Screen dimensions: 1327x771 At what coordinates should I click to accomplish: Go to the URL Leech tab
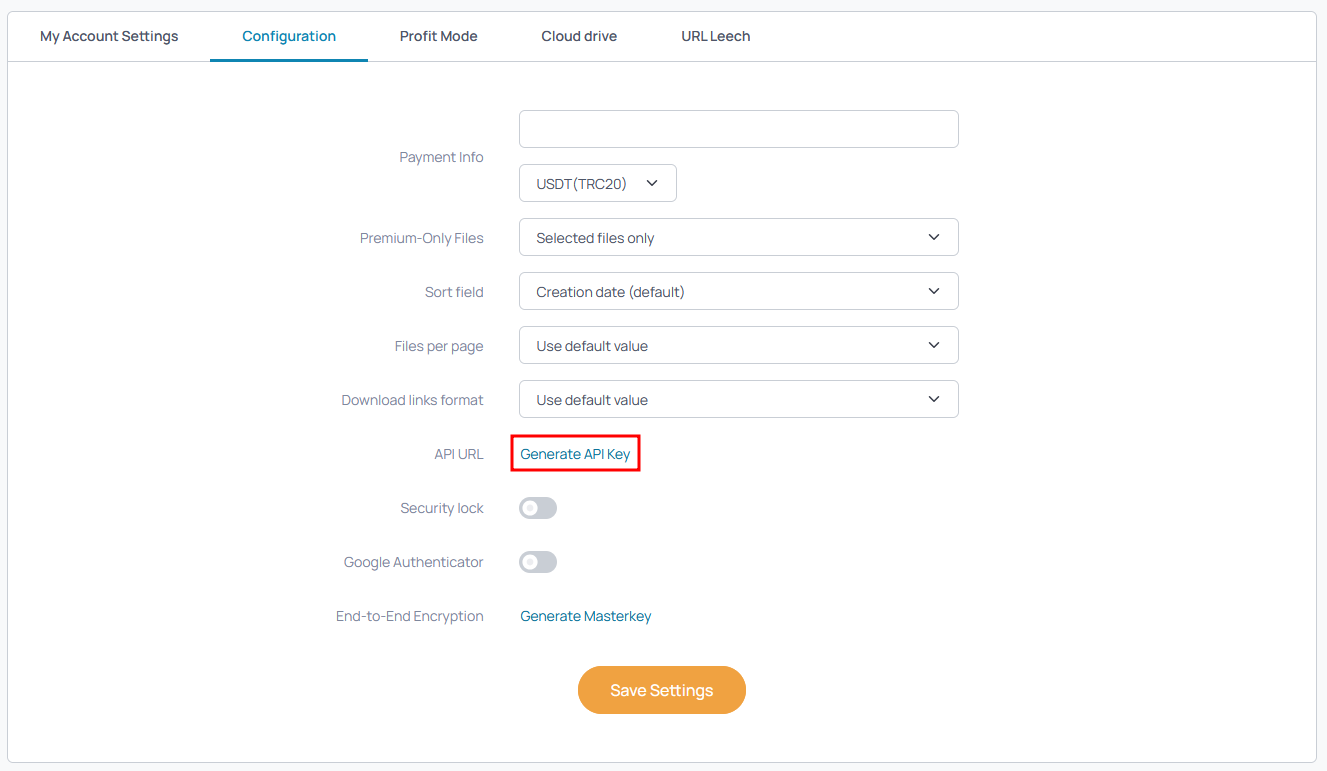[x=716, y=36]
